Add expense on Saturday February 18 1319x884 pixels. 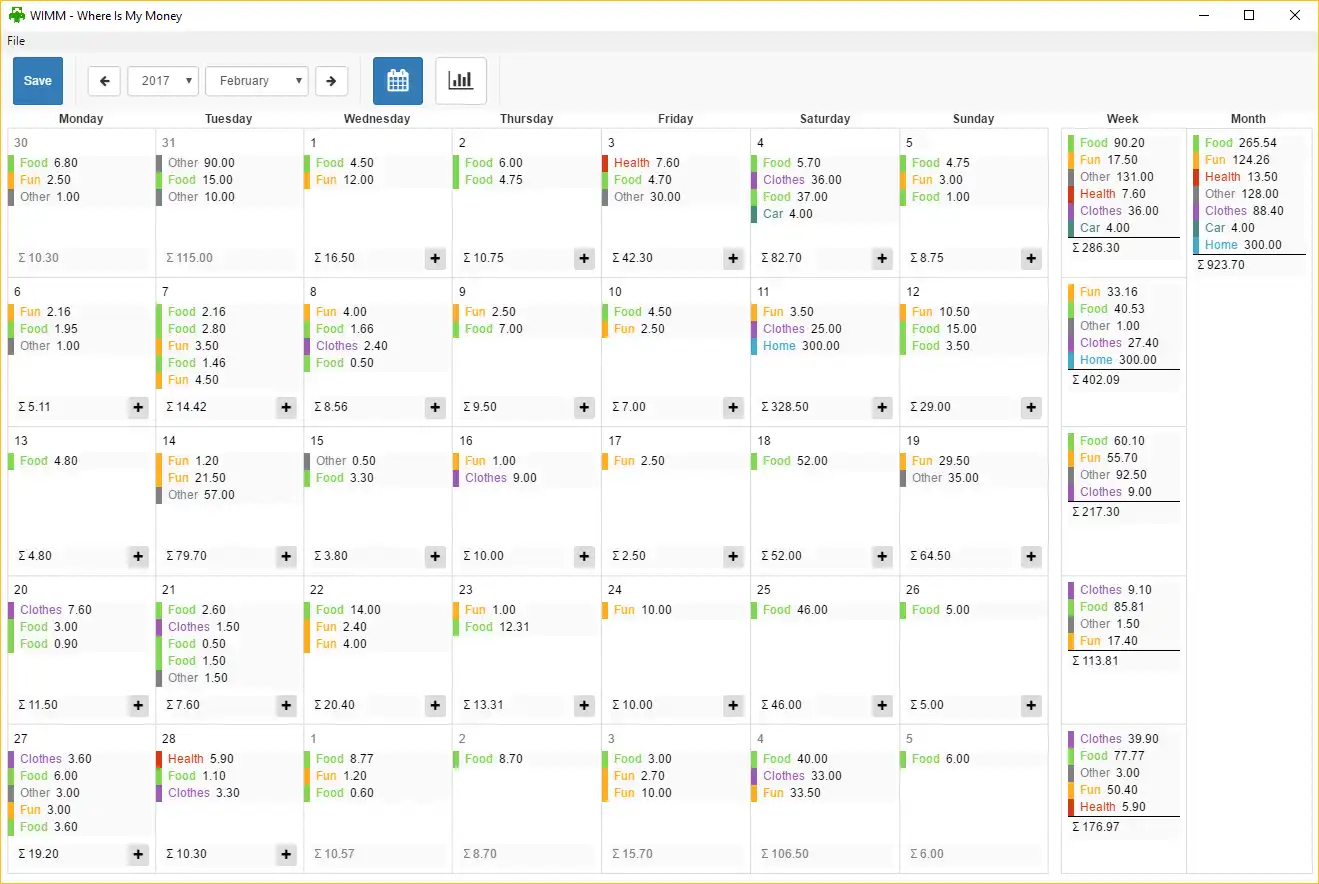[882, 556]
